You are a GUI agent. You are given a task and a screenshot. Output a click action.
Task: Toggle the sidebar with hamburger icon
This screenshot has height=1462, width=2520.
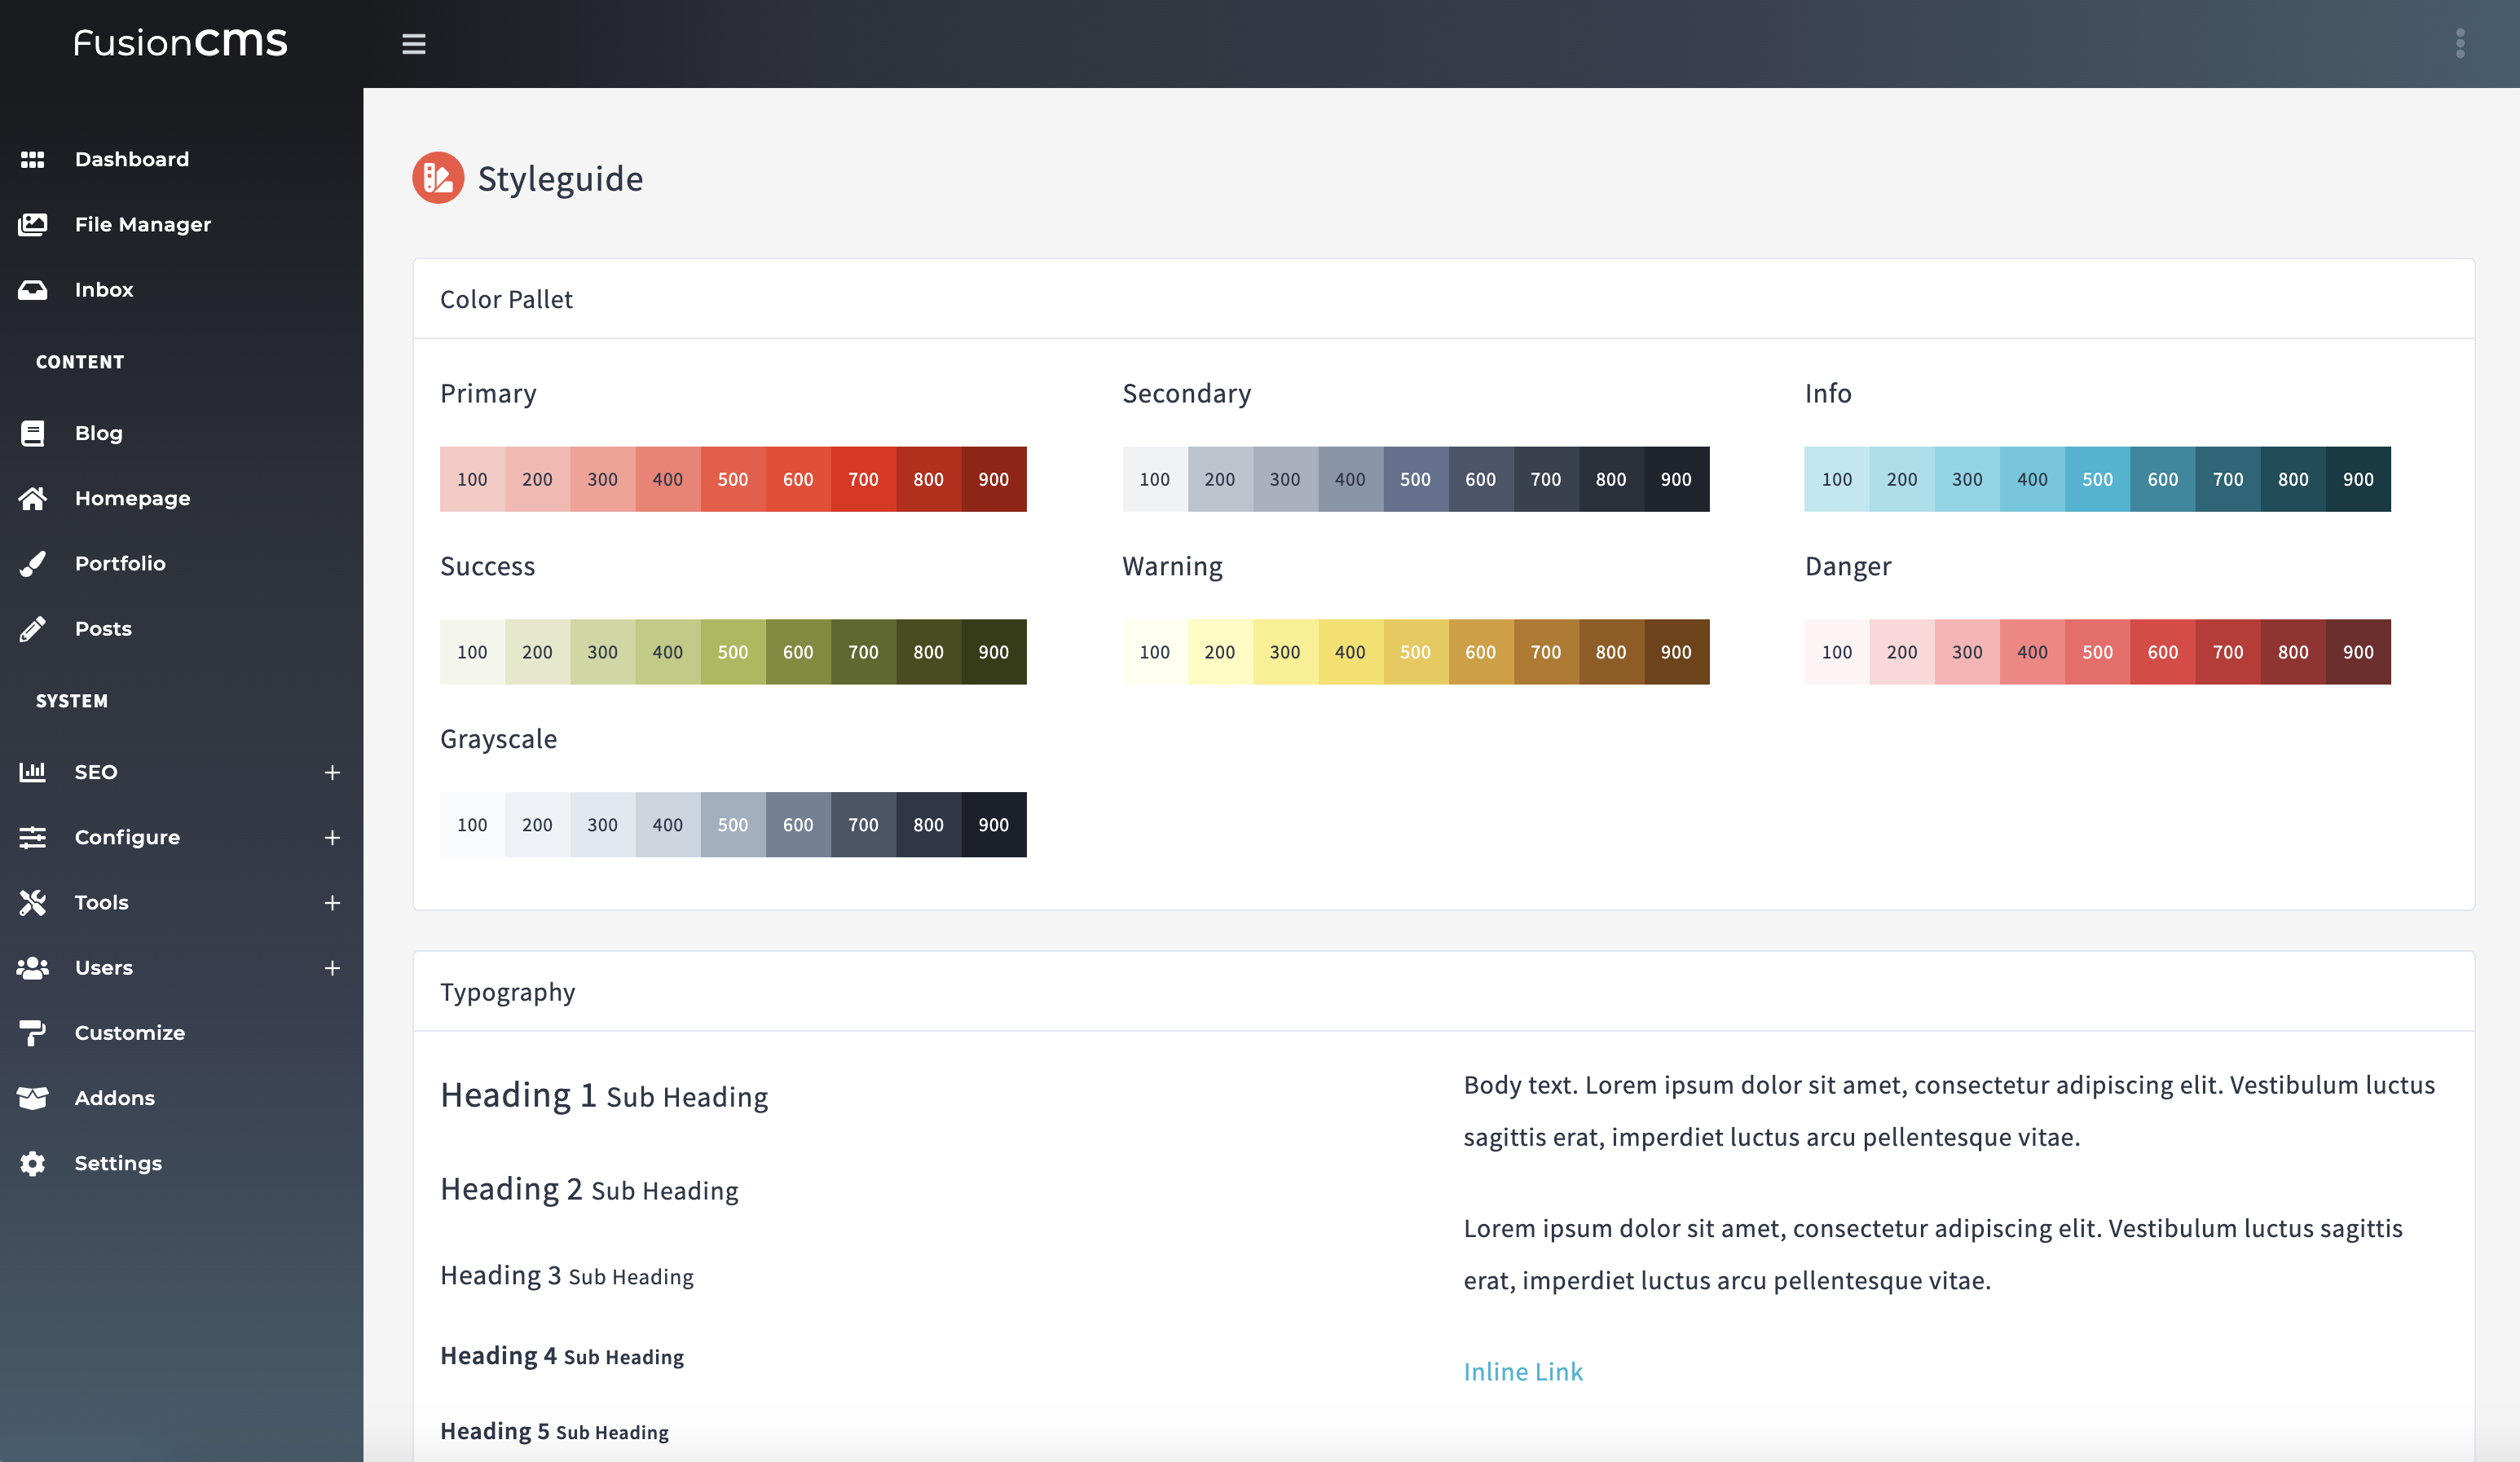coord(414,44)
